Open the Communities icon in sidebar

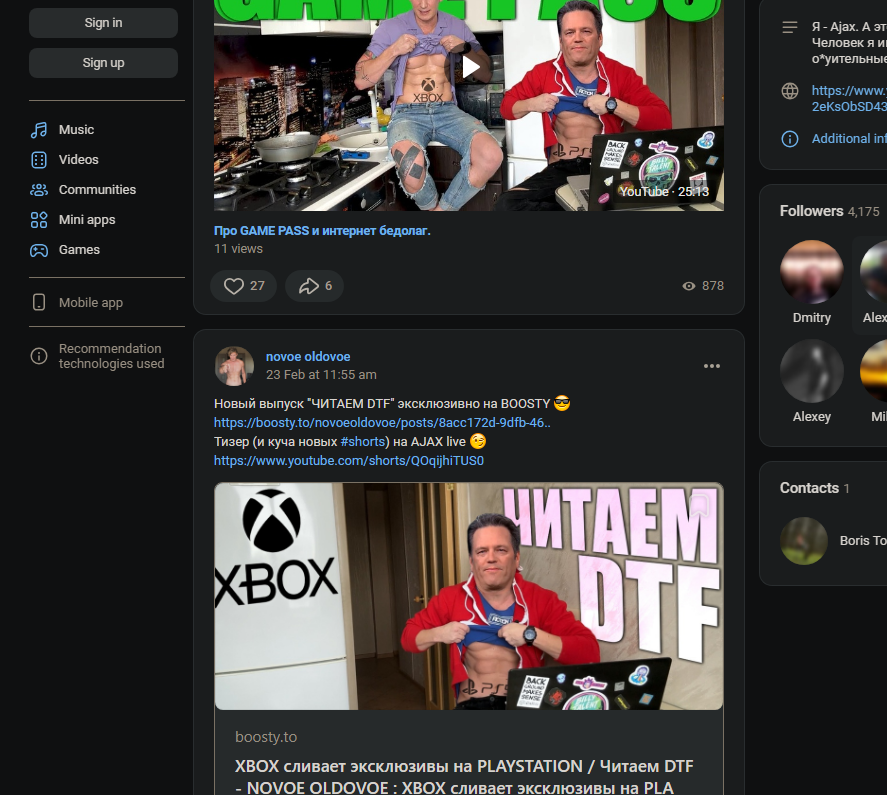(39, 190)
